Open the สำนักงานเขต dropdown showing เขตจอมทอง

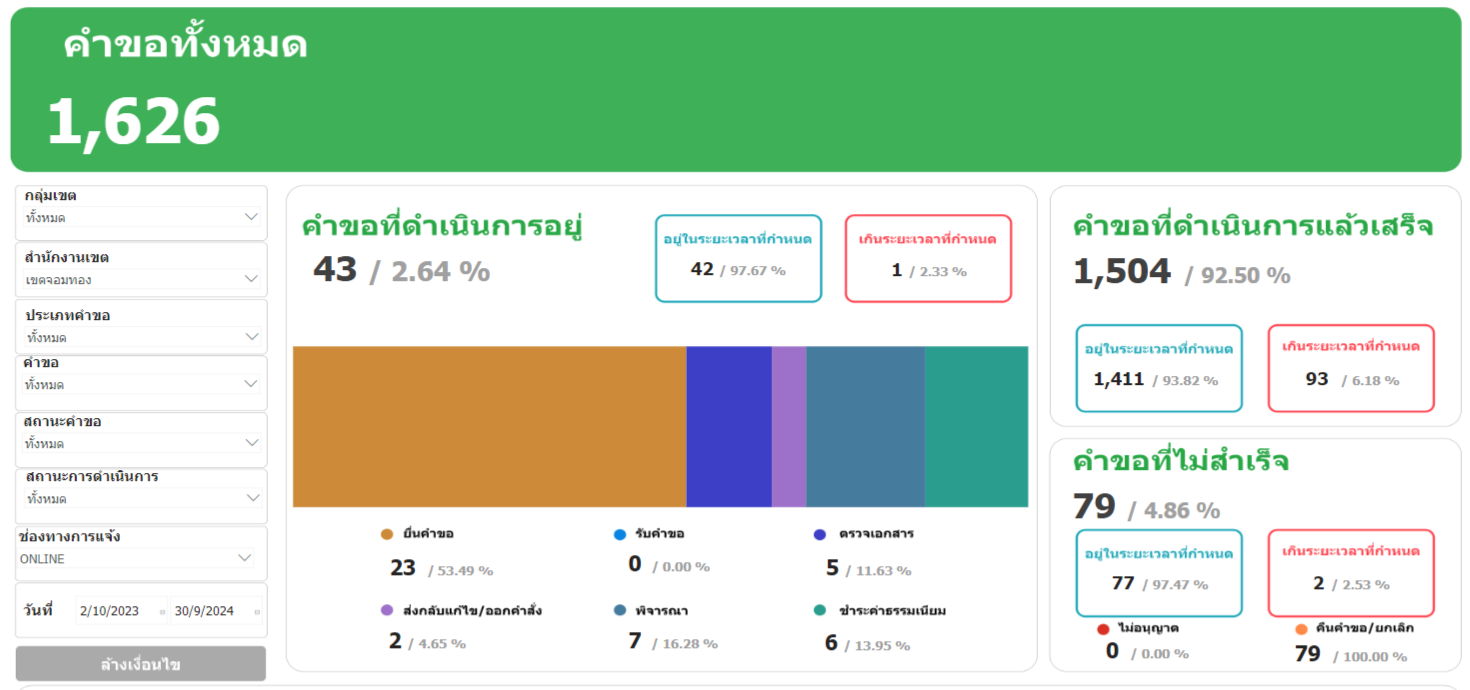[x=250, y=279]
